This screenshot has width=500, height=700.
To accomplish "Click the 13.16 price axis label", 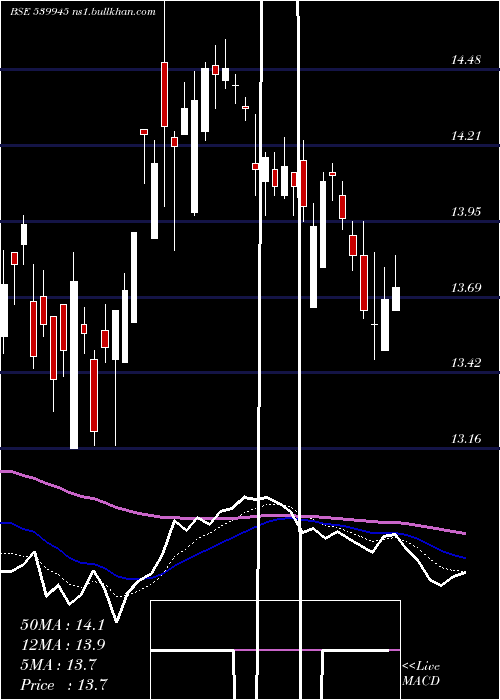I will tap(466, 438).
